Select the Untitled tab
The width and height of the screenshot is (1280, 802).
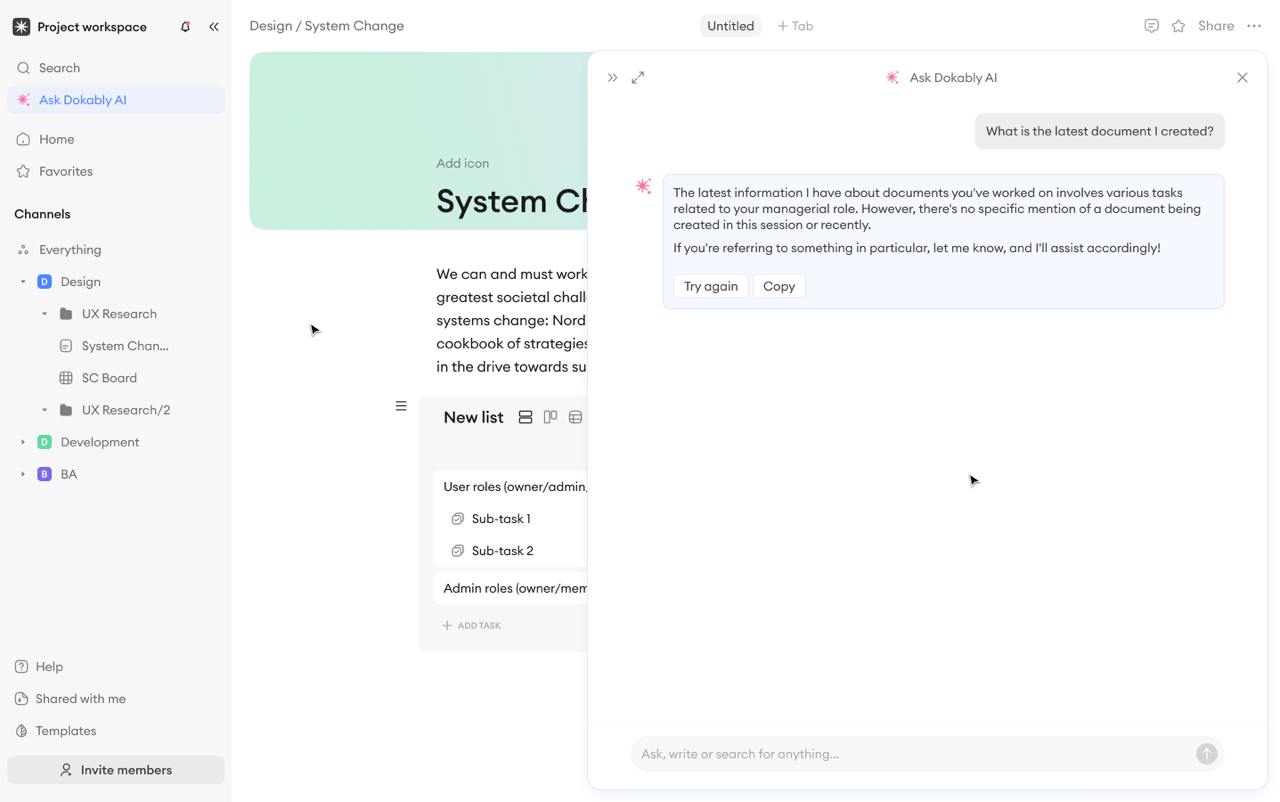(730, 26)
